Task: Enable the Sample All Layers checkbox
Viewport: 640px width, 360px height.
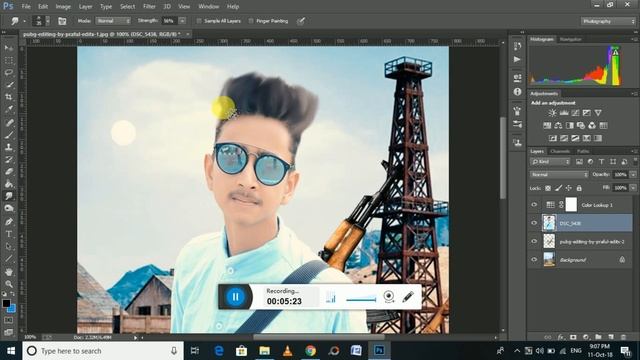Action: click(199, 21)
